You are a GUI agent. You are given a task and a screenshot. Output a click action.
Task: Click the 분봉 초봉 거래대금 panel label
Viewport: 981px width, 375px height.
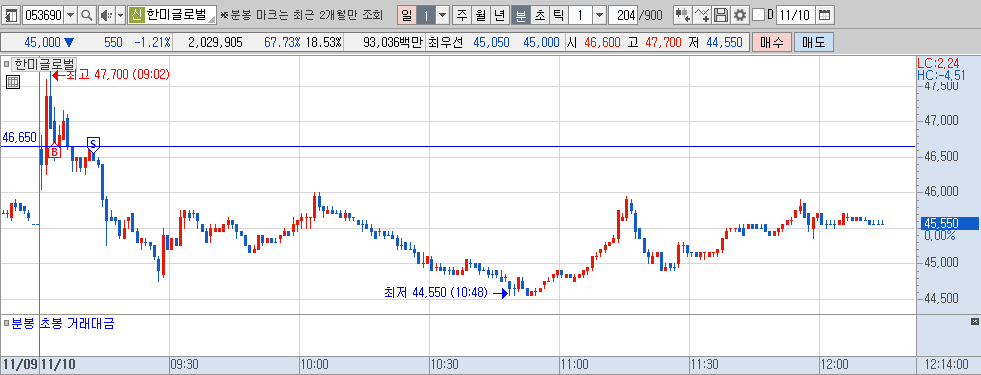click(x=63, y=324)
